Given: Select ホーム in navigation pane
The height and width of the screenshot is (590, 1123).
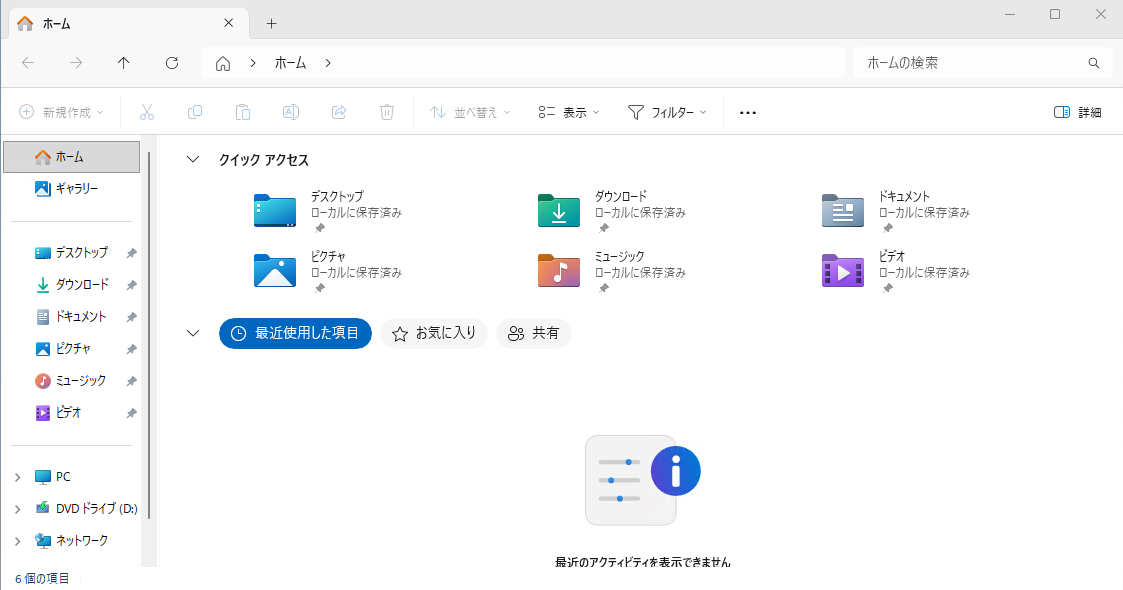Looking at the screenshot, I should coord(72,157).
